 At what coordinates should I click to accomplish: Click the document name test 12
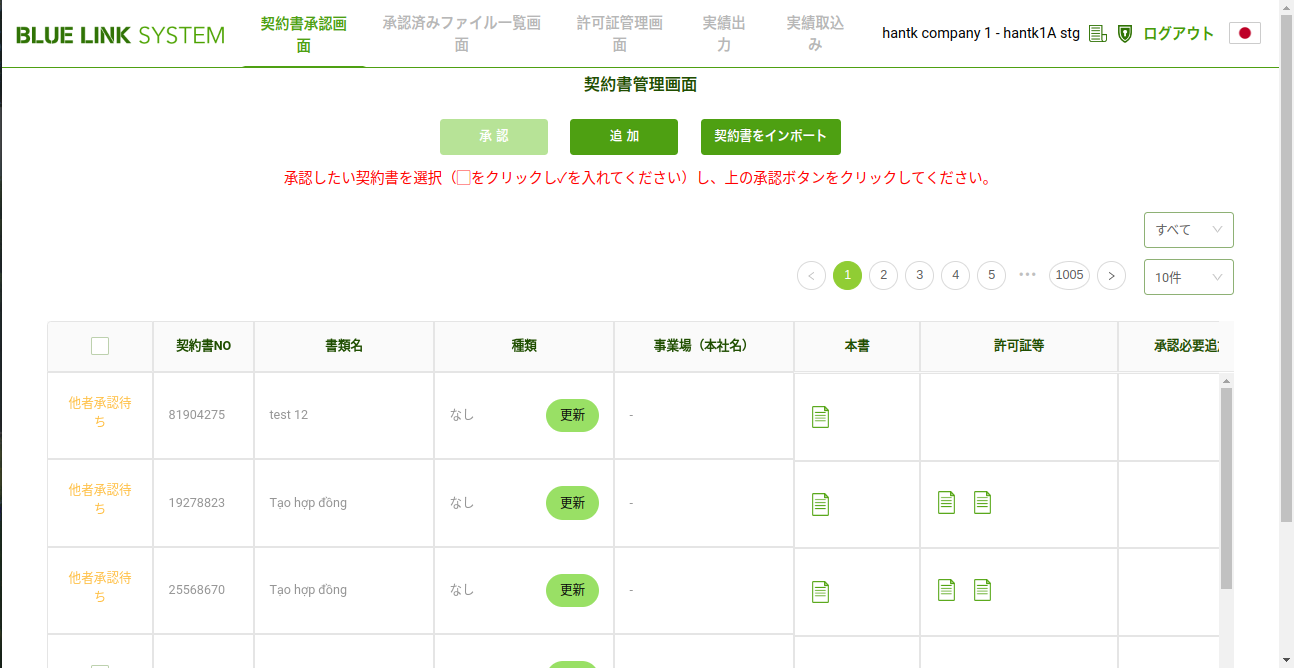point(289,415)
